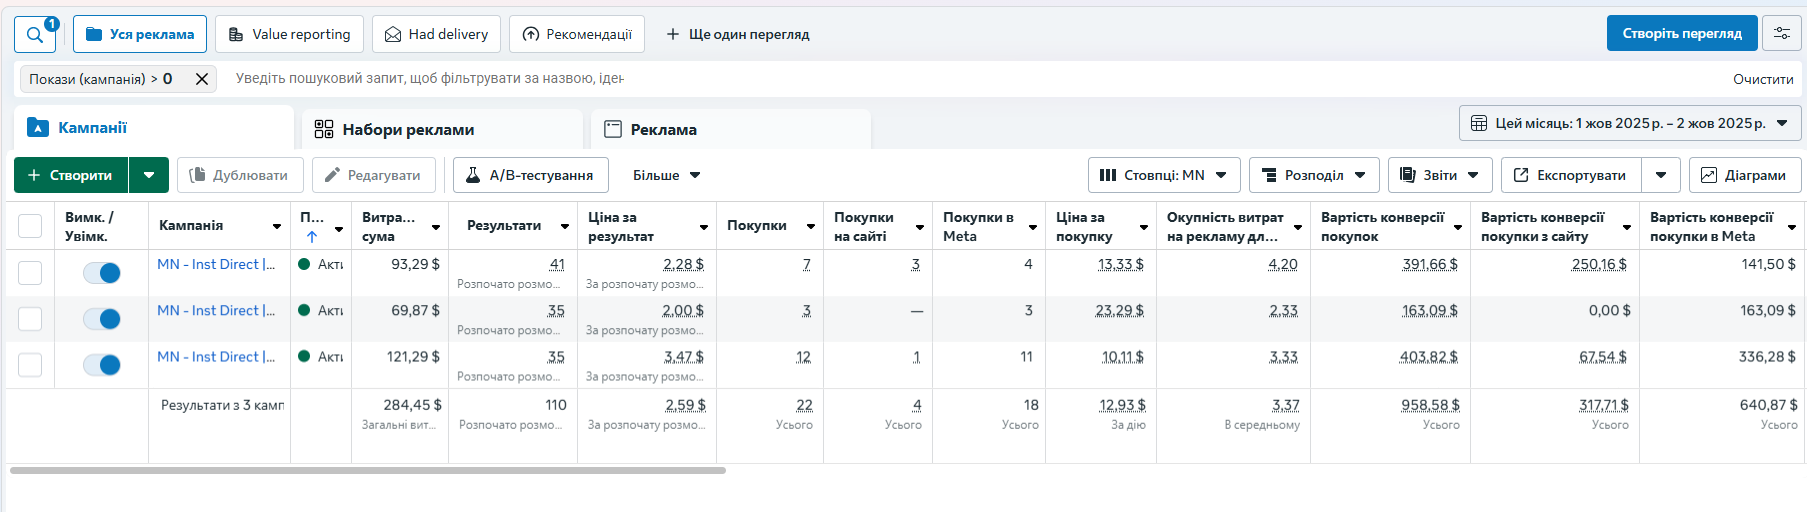Select the Рекомендації view
This screenshot has width=1807, height=512.
[577, 34]
